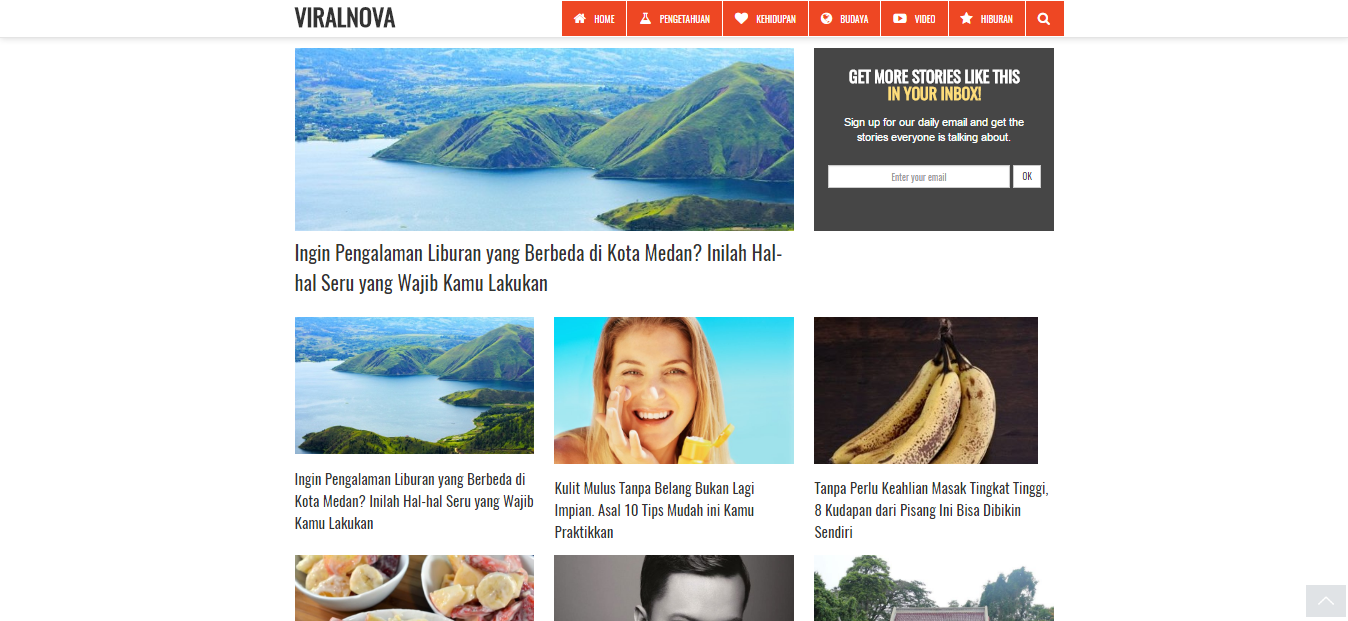Screen dimensions: 1348x621
Task: Click the OK subscribe button
Action: [x=1027, y=177]
